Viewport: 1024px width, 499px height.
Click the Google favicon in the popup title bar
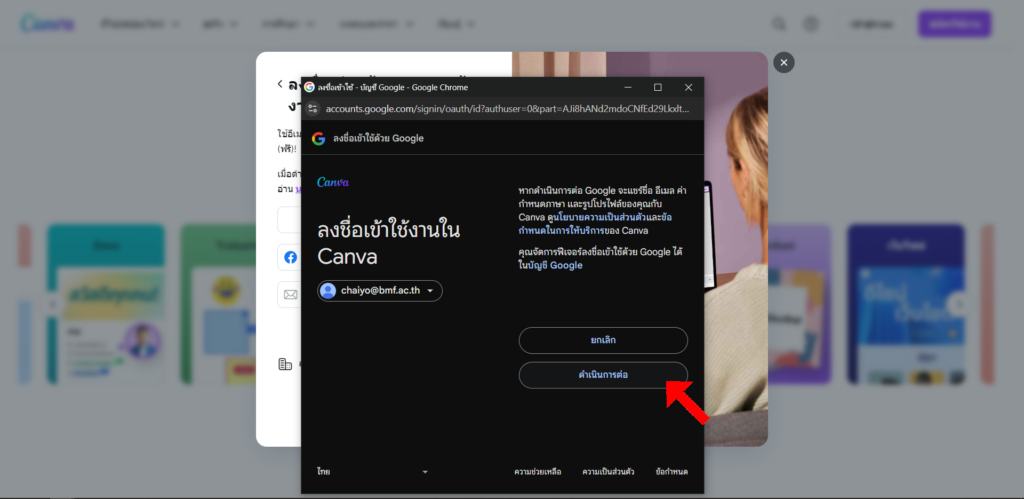(310, 87)
